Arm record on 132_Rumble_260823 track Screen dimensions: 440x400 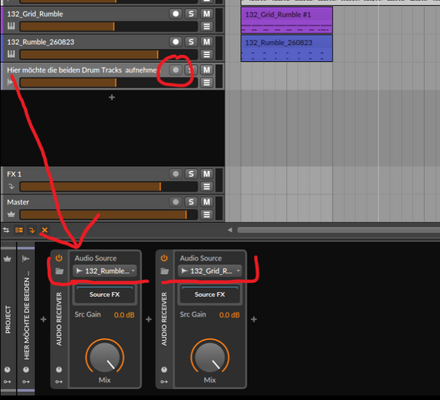[x=176, y=42]
